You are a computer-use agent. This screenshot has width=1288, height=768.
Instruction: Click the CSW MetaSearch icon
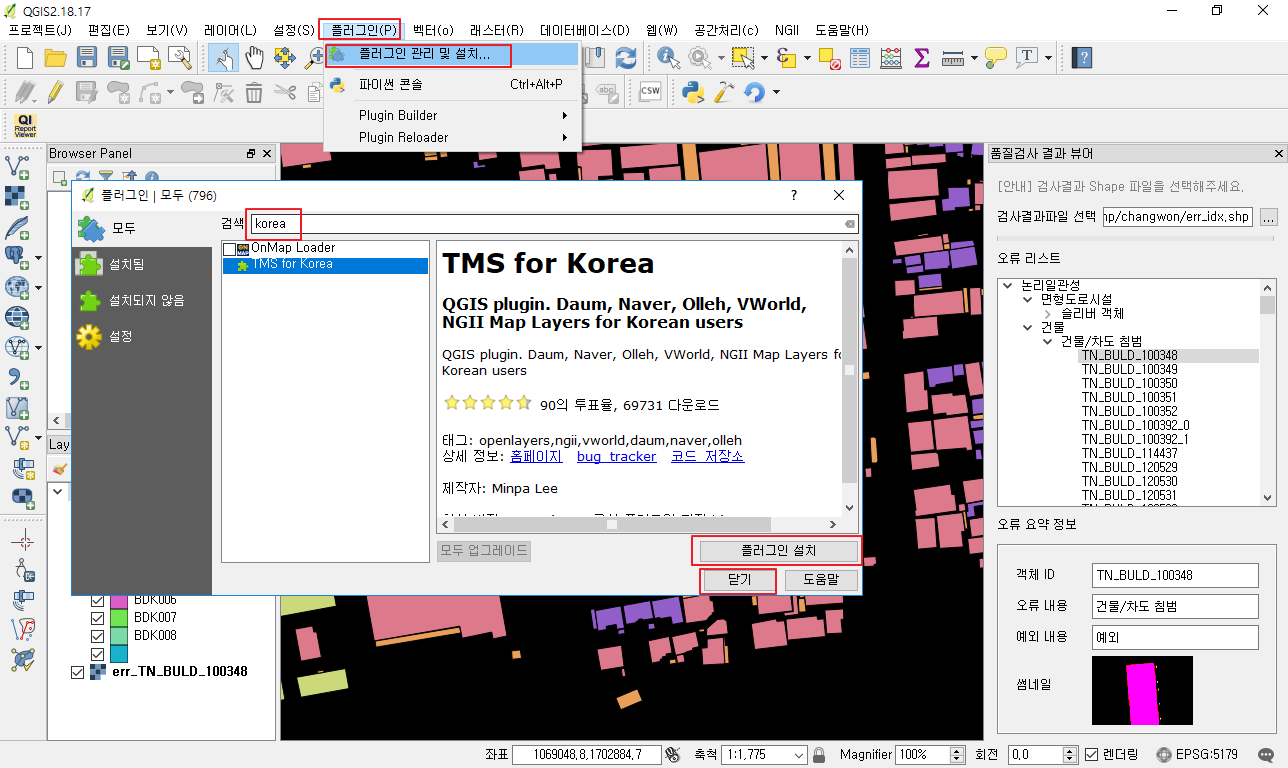click(649, 91)
